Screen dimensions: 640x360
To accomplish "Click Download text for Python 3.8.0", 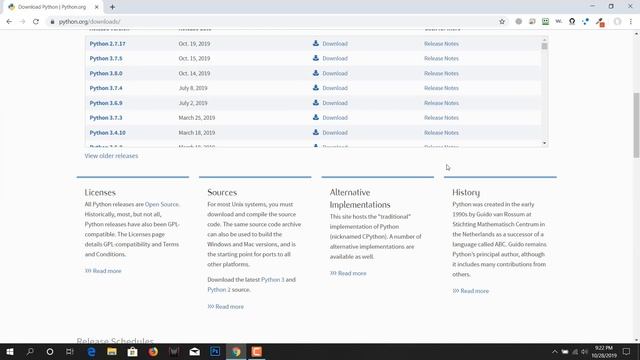I will click(x=335, y=73).
